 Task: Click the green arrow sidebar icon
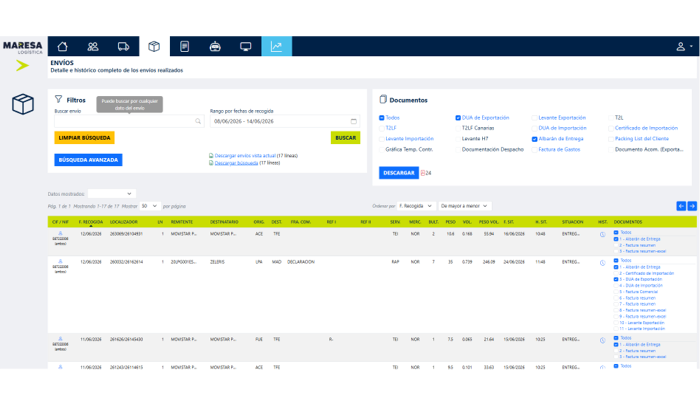point(22,66)
